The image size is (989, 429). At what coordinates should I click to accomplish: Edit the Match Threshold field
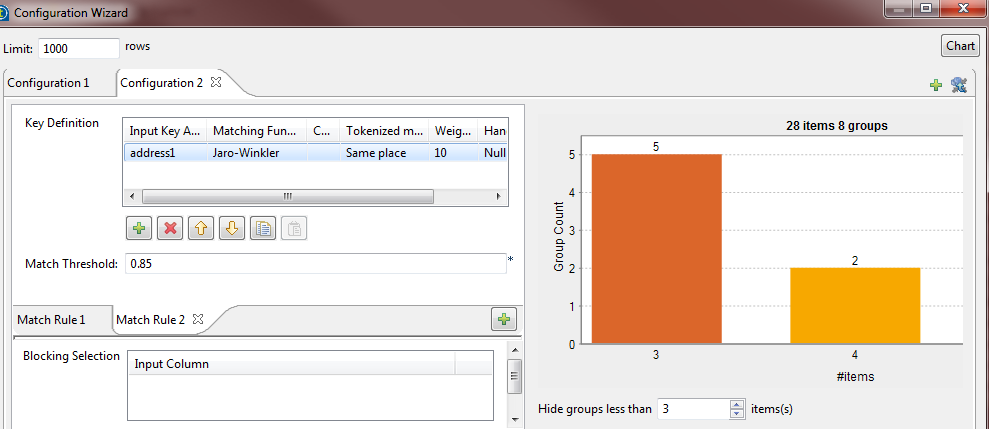pyautogui.click(x=314, y=264)
